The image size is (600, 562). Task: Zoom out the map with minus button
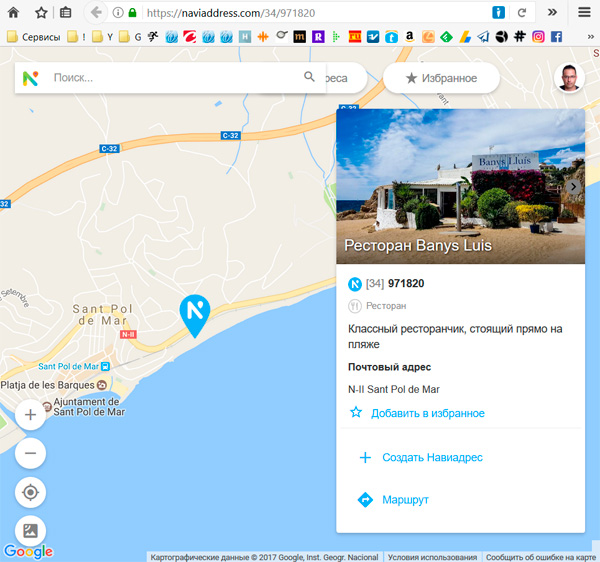click(x=30, y=453)
